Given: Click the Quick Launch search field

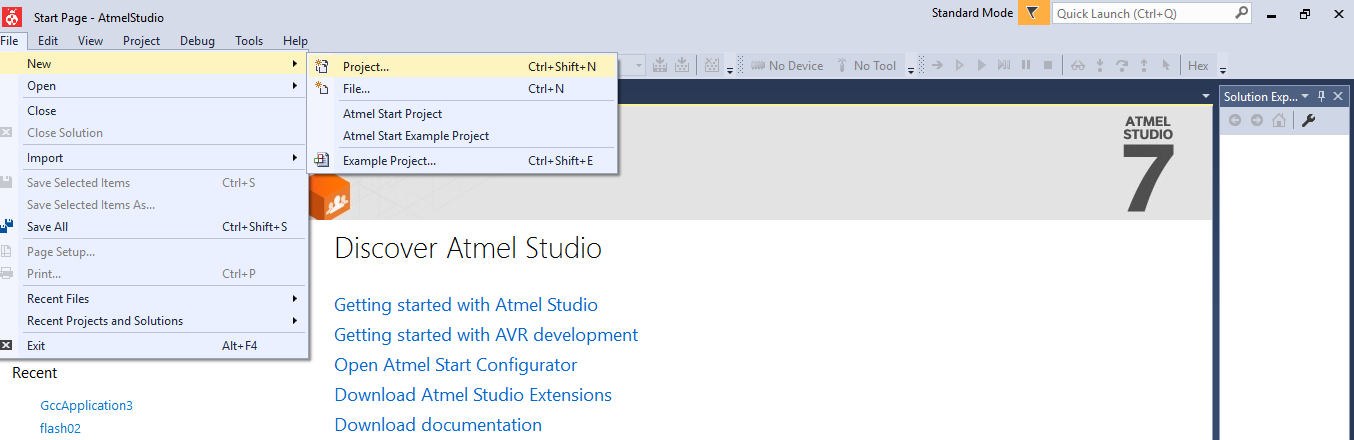Looking at the screenshot, I should [x=1152, y=14].
